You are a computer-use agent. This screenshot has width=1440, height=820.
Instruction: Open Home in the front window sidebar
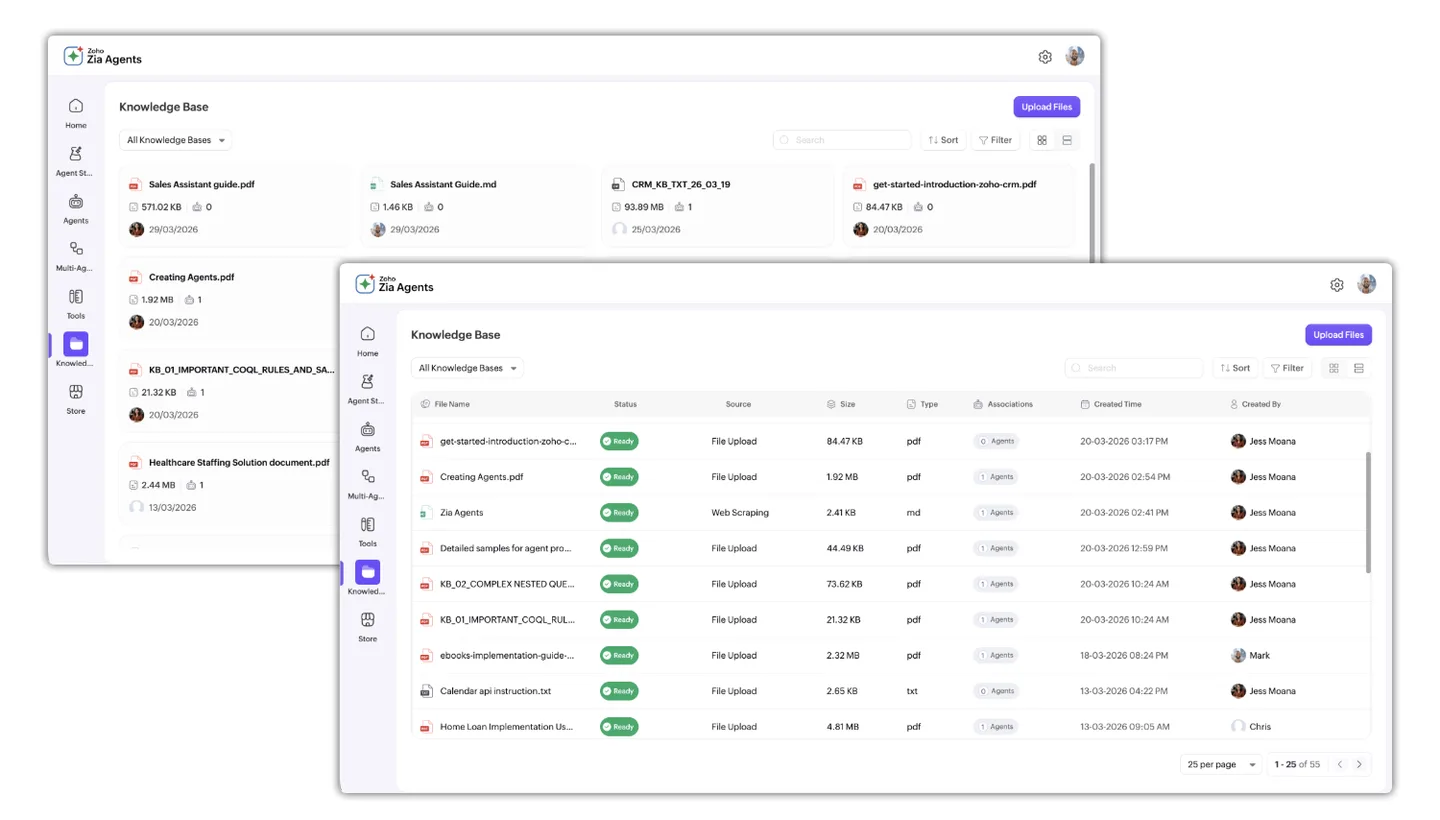(368, 340)
